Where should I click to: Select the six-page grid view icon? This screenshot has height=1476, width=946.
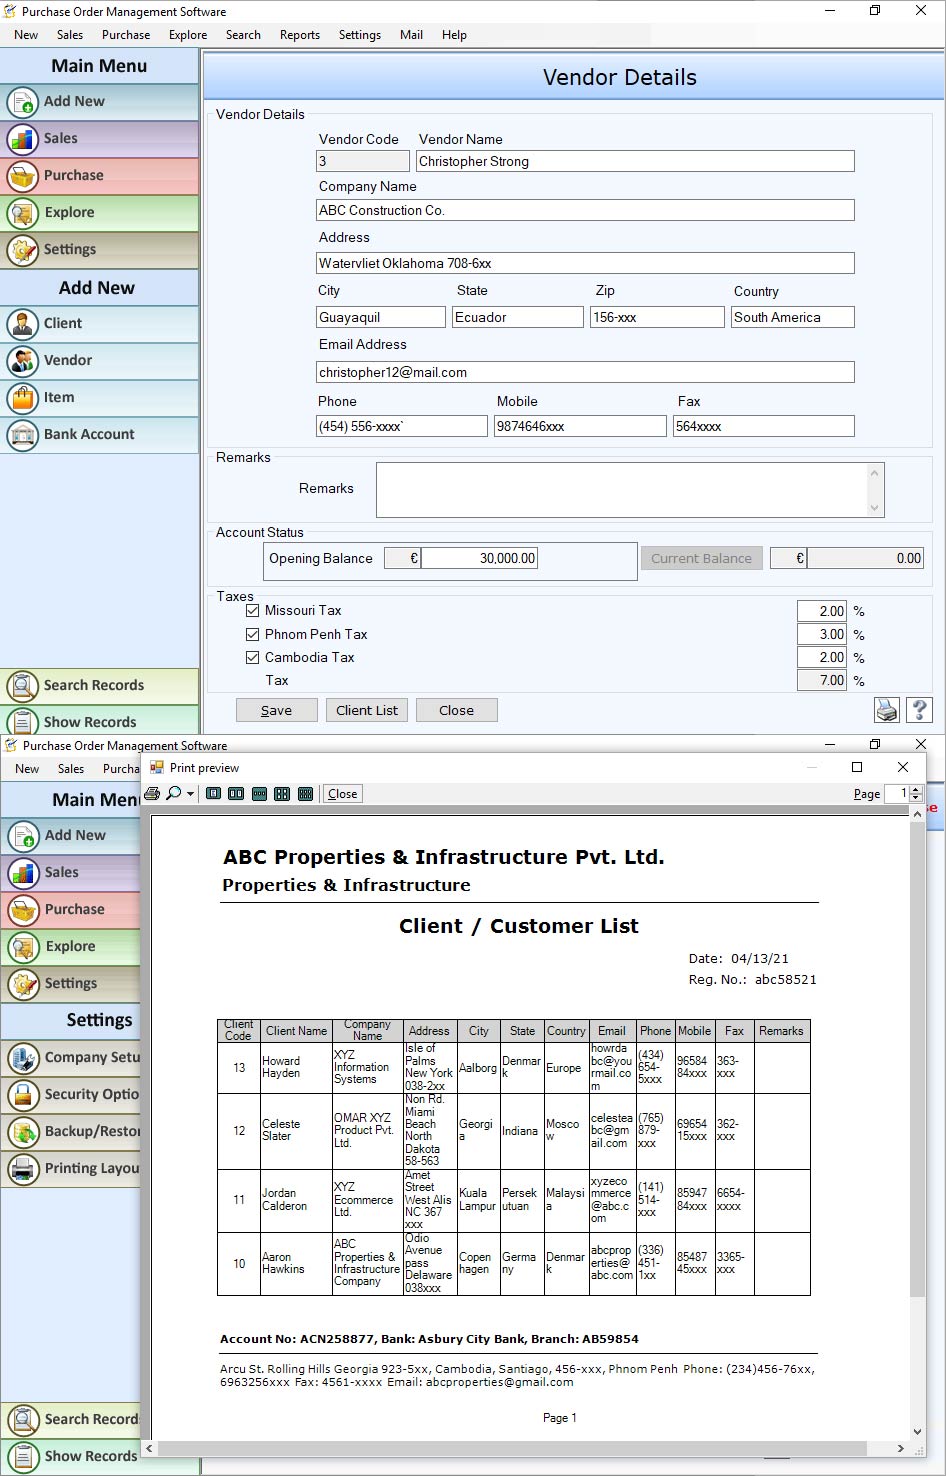pos(307,793)
